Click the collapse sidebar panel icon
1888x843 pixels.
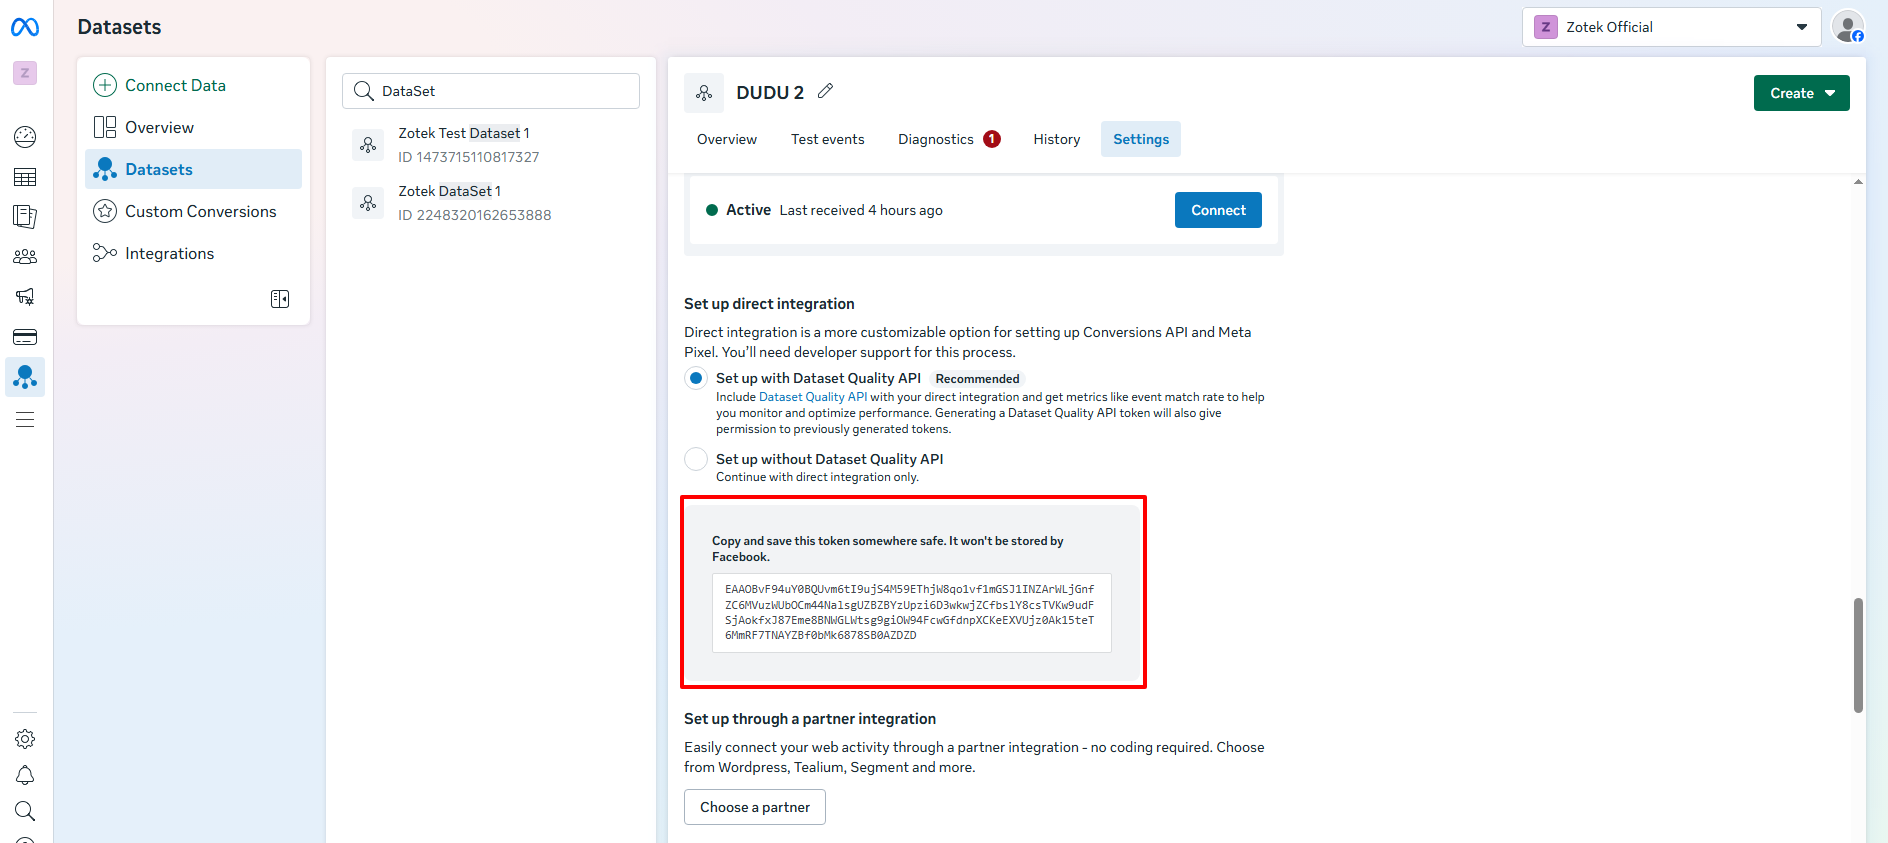(x=280, y=299)
